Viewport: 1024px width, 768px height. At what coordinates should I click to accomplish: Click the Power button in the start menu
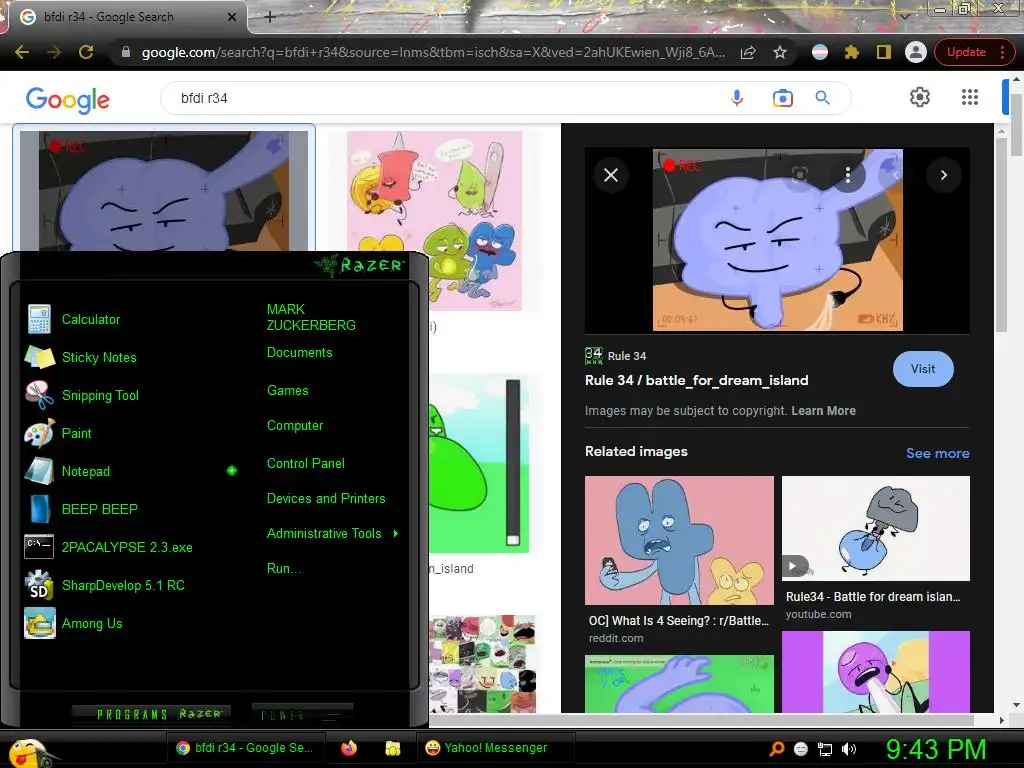(302, 714)
